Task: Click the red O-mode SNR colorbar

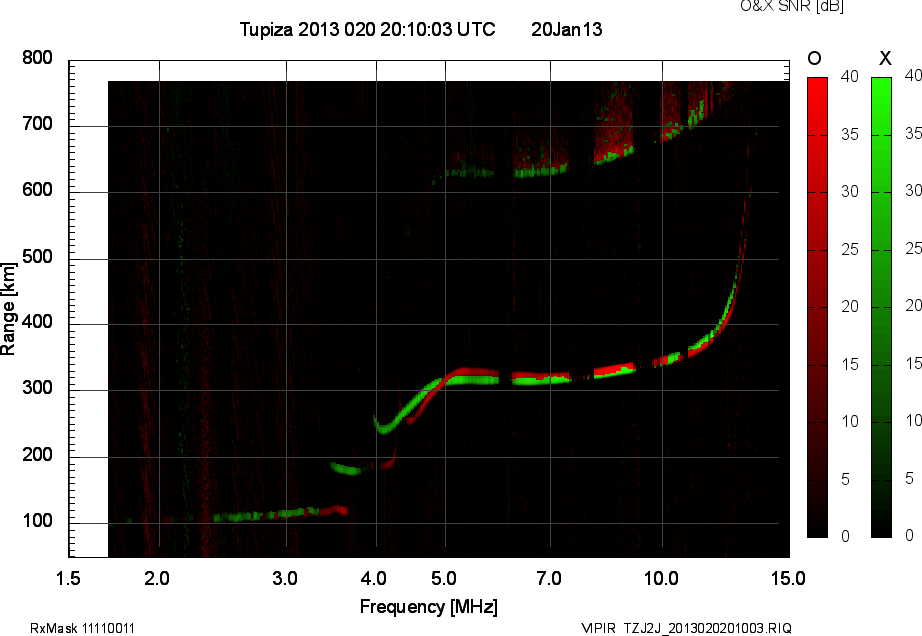Action: 817,307
